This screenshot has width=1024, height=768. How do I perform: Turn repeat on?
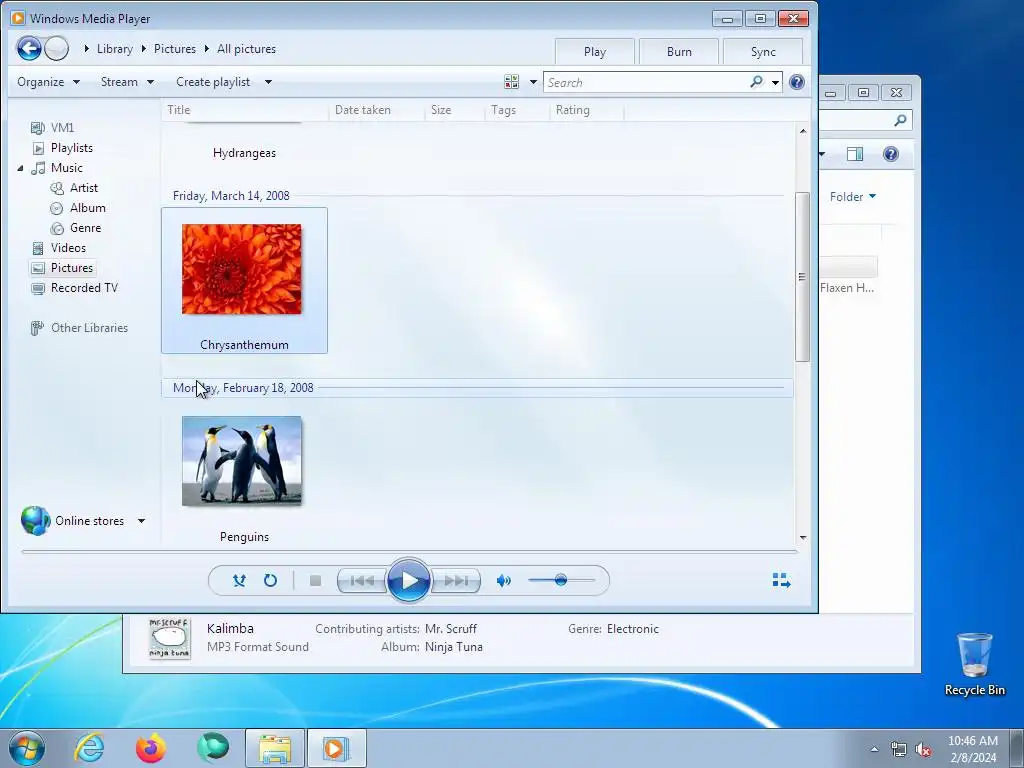270,580
